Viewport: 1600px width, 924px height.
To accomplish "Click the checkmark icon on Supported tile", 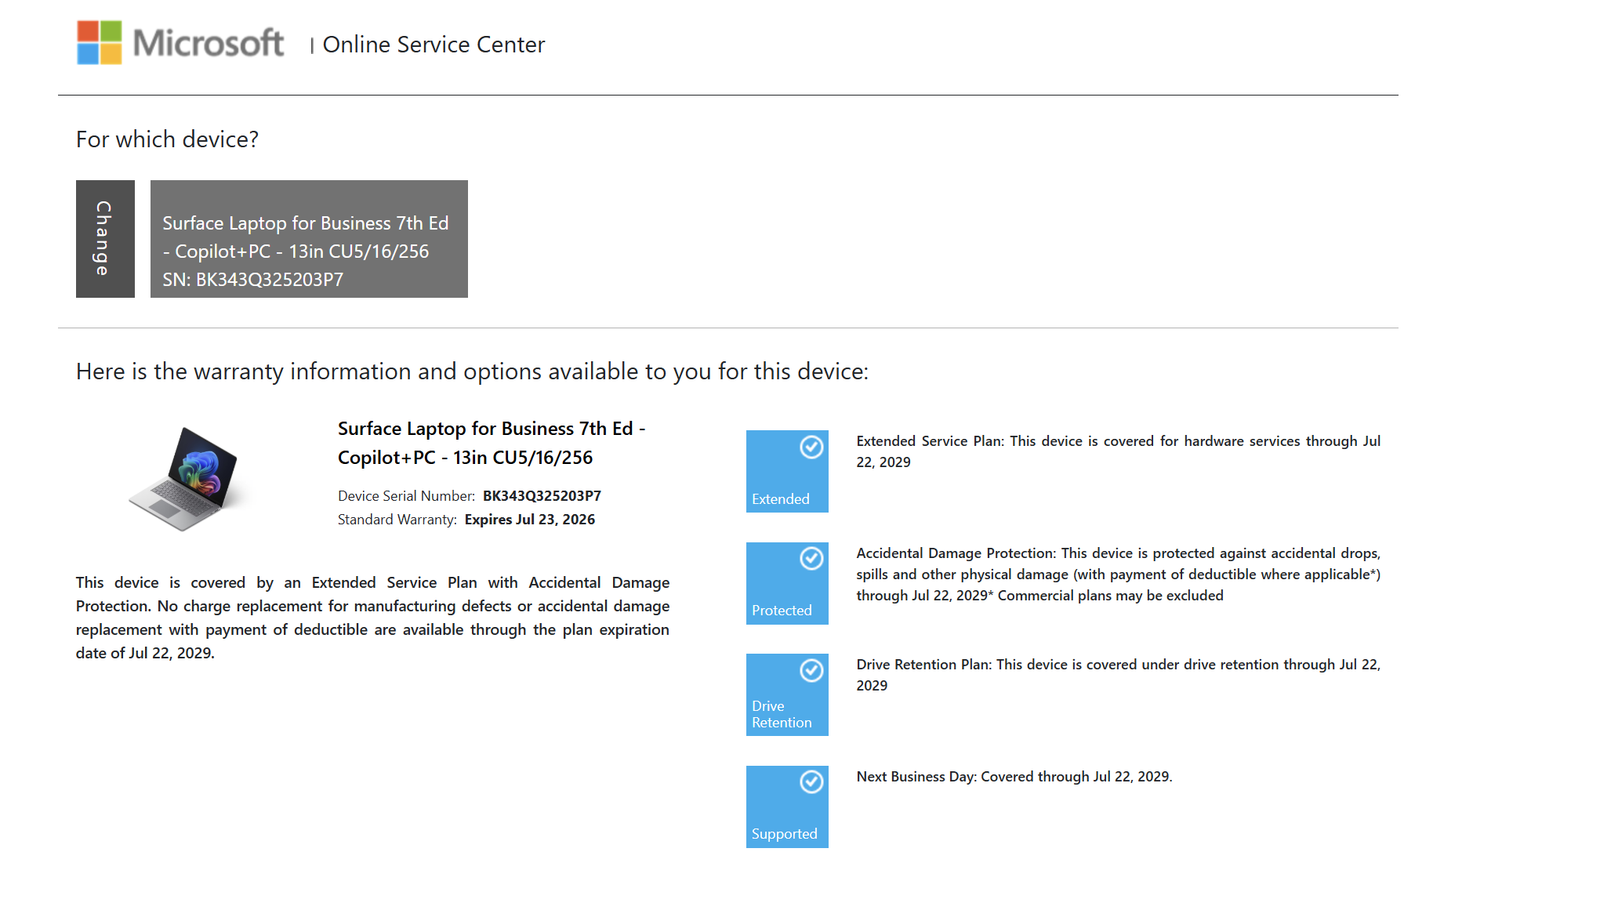I will coord(811,782).
